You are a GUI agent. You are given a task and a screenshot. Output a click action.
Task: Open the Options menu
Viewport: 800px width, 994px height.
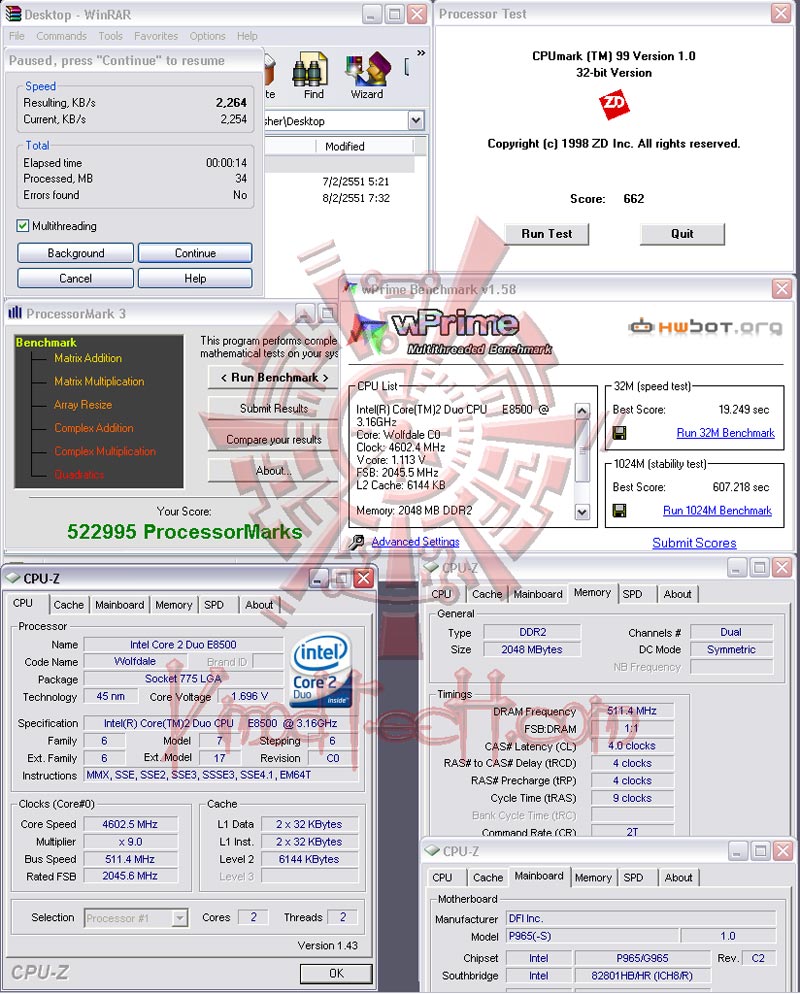(x=207, y=36)
